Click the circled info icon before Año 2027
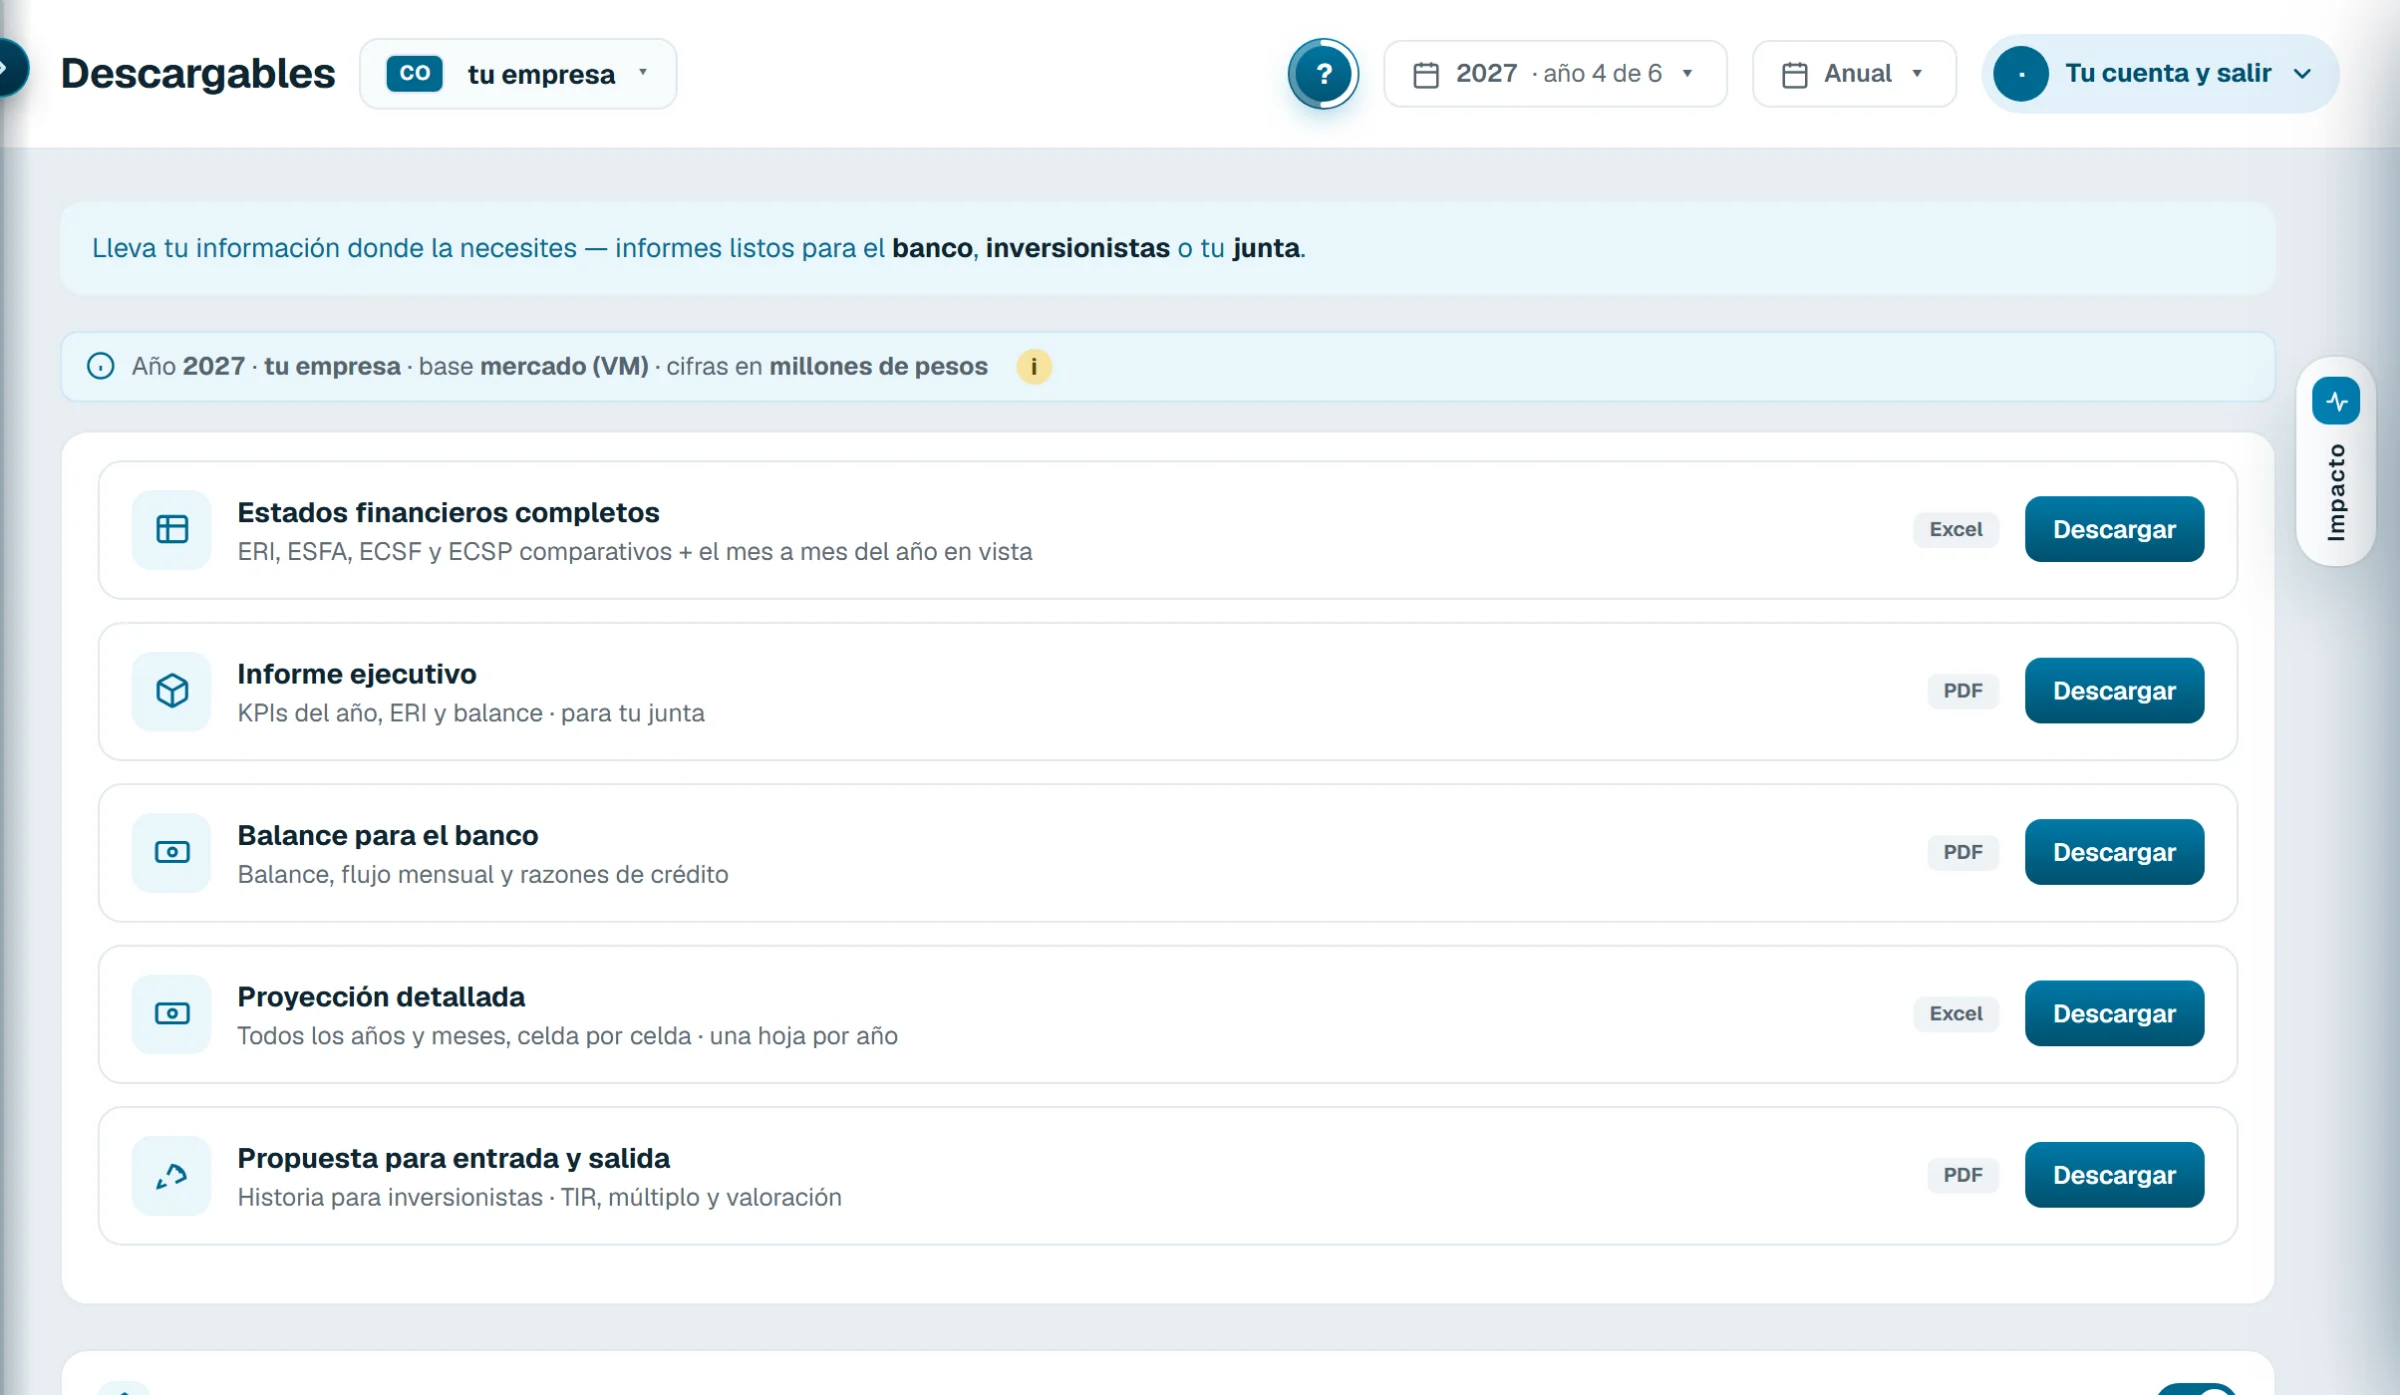Screen dimensions: 2400x1395 (x=100, y=366)
